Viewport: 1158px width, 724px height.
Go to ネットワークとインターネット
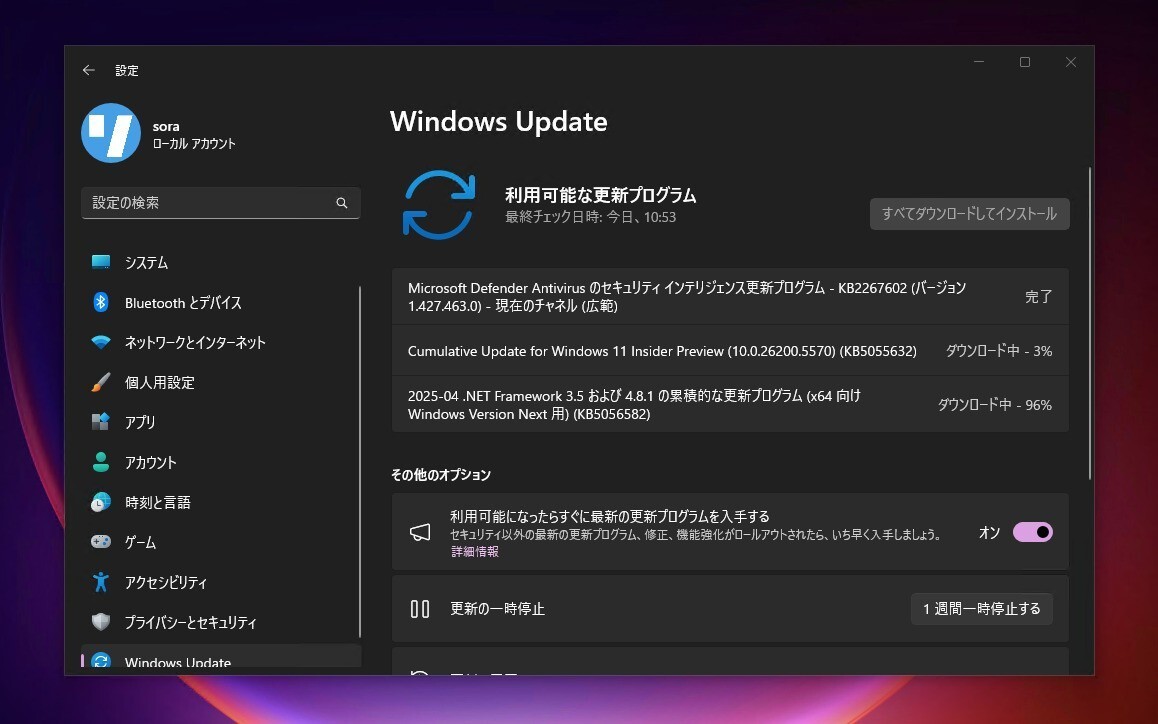tap(220, 342)
